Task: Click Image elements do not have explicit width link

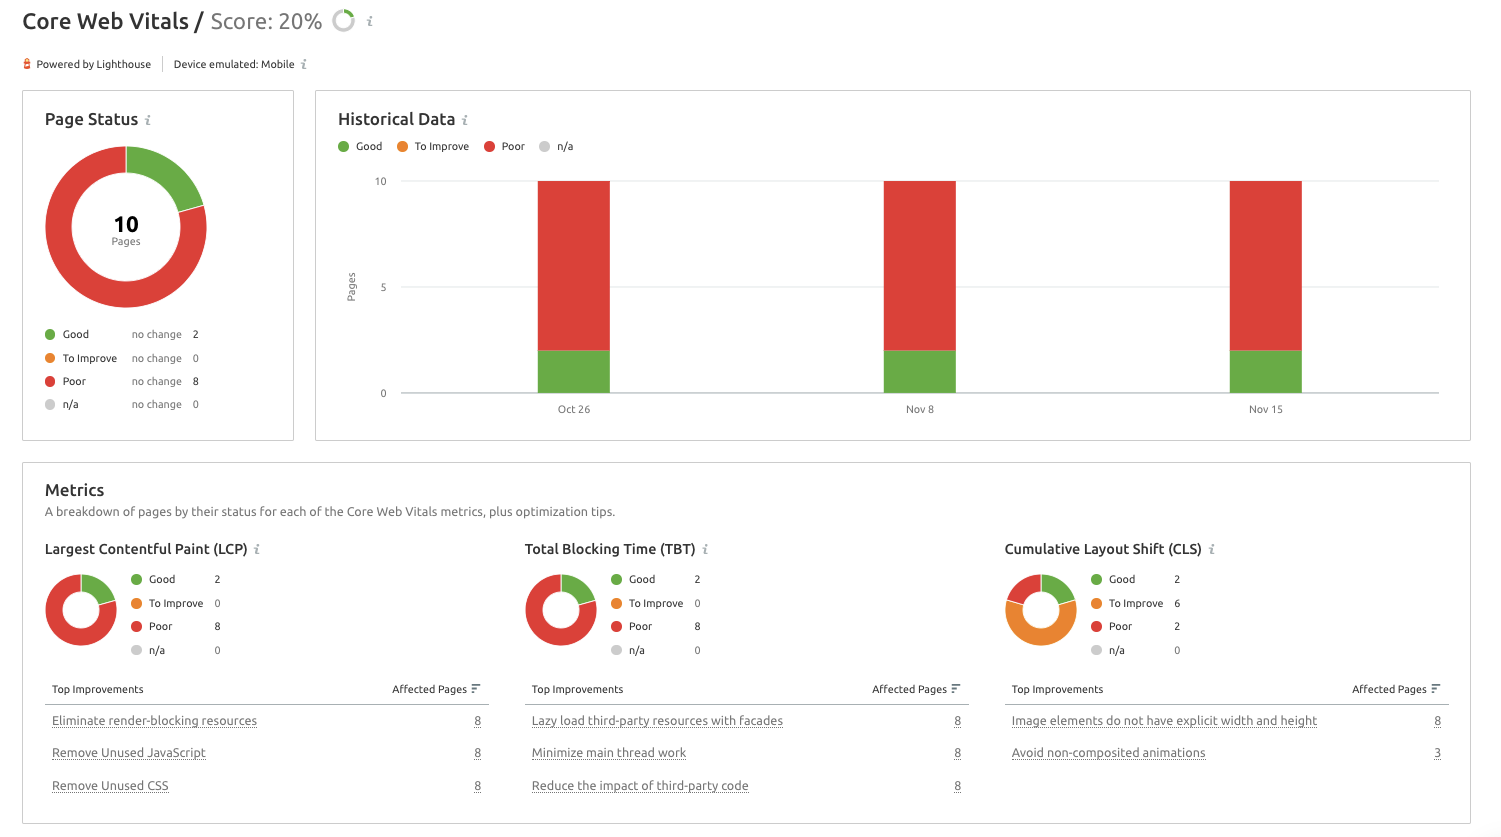Action: [1165, 720]
